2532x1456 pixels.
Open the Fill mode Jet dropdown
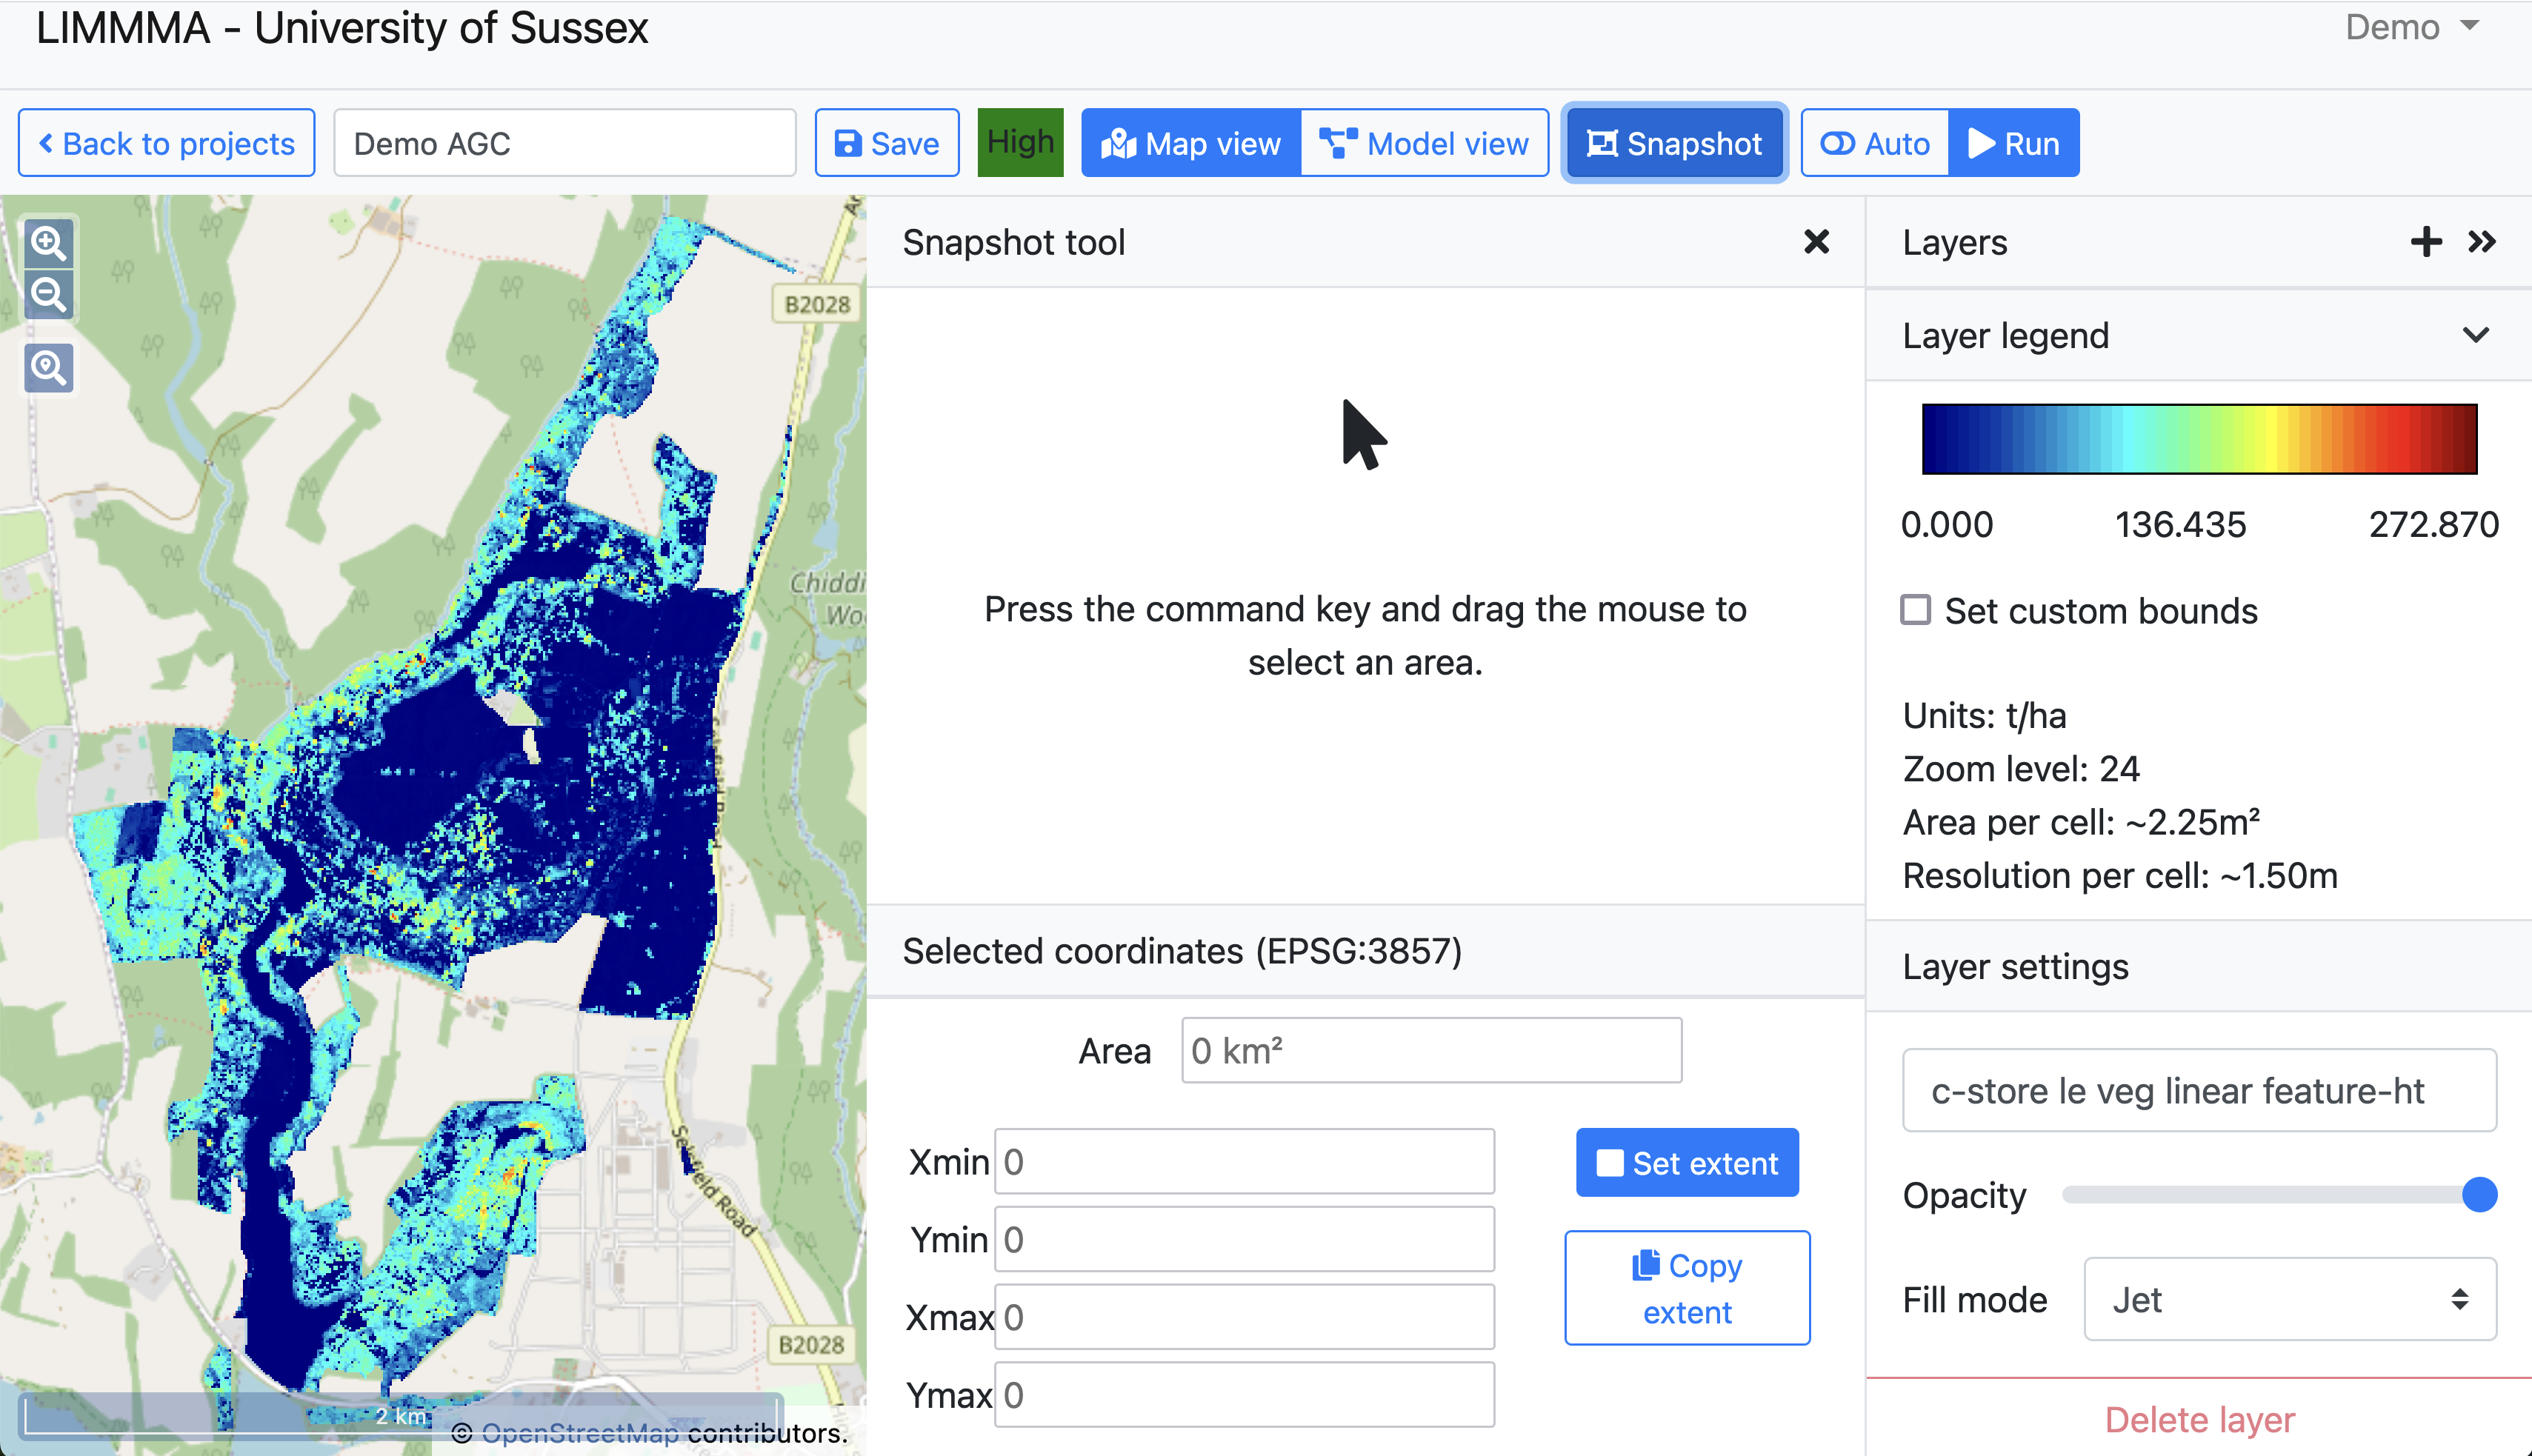coord(2289,1299)
